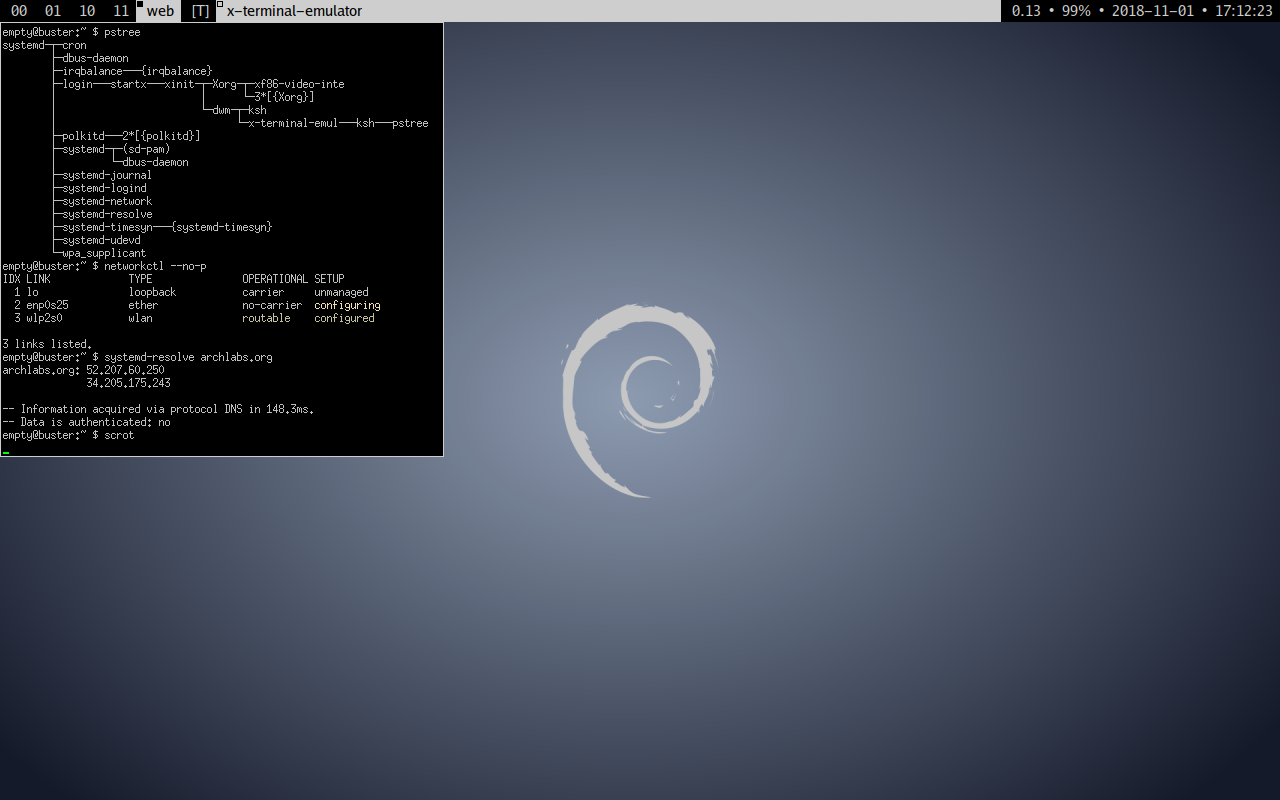Click the TYPE column header
The height and width of the screenshot is (800, 1280).
(x=140, y=279)
